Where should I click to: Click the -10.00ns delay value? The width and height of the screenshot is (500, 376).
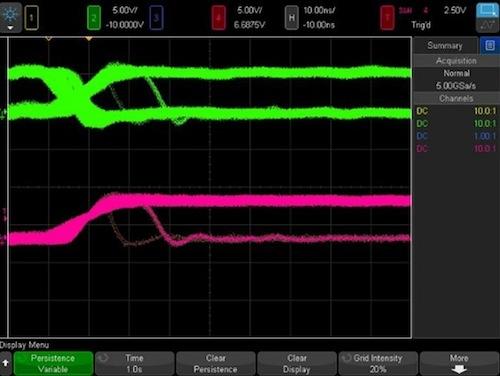(x=319, y=25)
